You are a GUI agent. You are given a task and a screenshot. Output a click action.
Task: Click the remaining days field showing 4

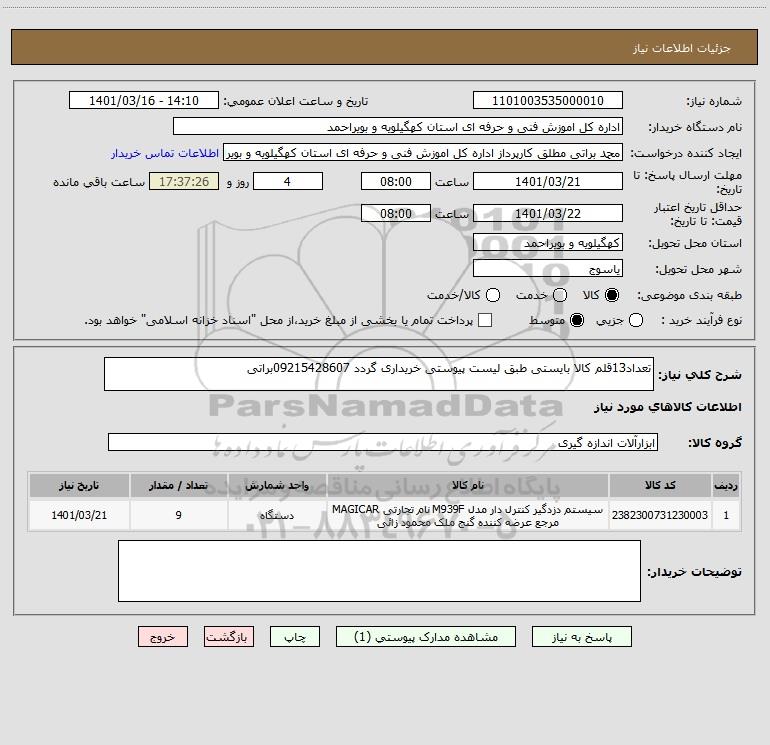(x=288, y=182)
